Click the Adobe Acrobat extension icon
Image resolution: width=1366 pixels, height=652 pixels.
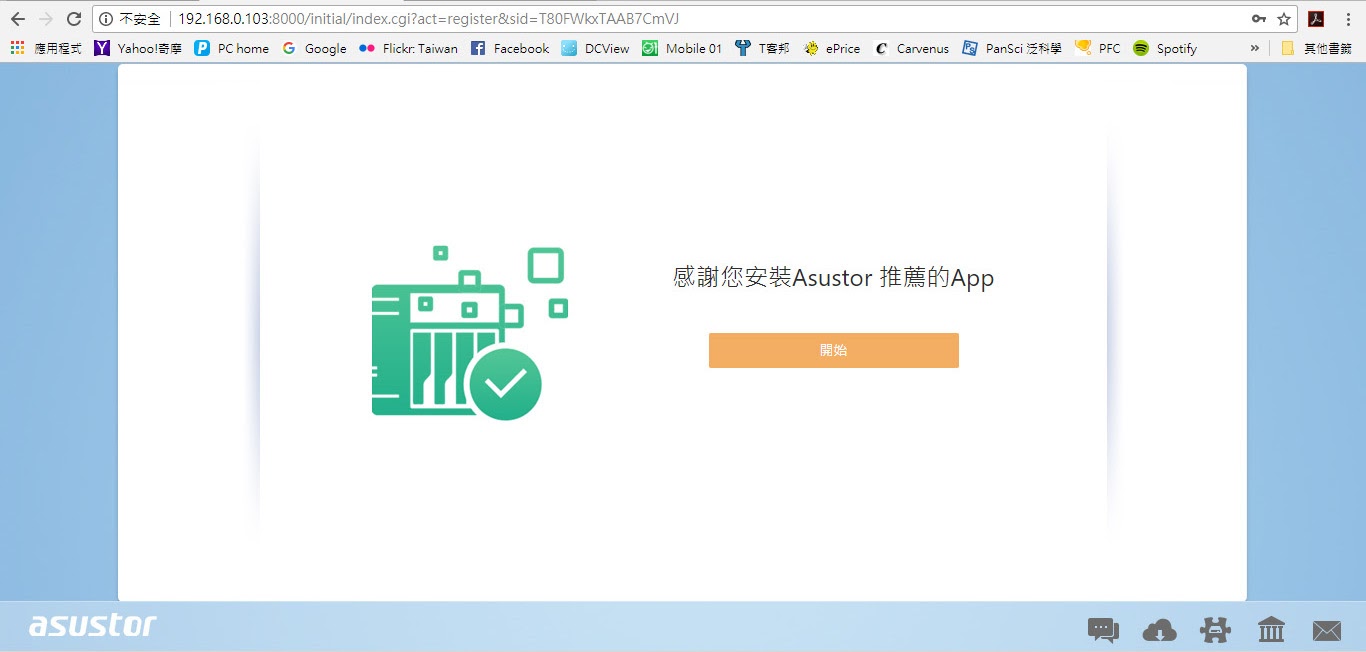coord(1316,19)
